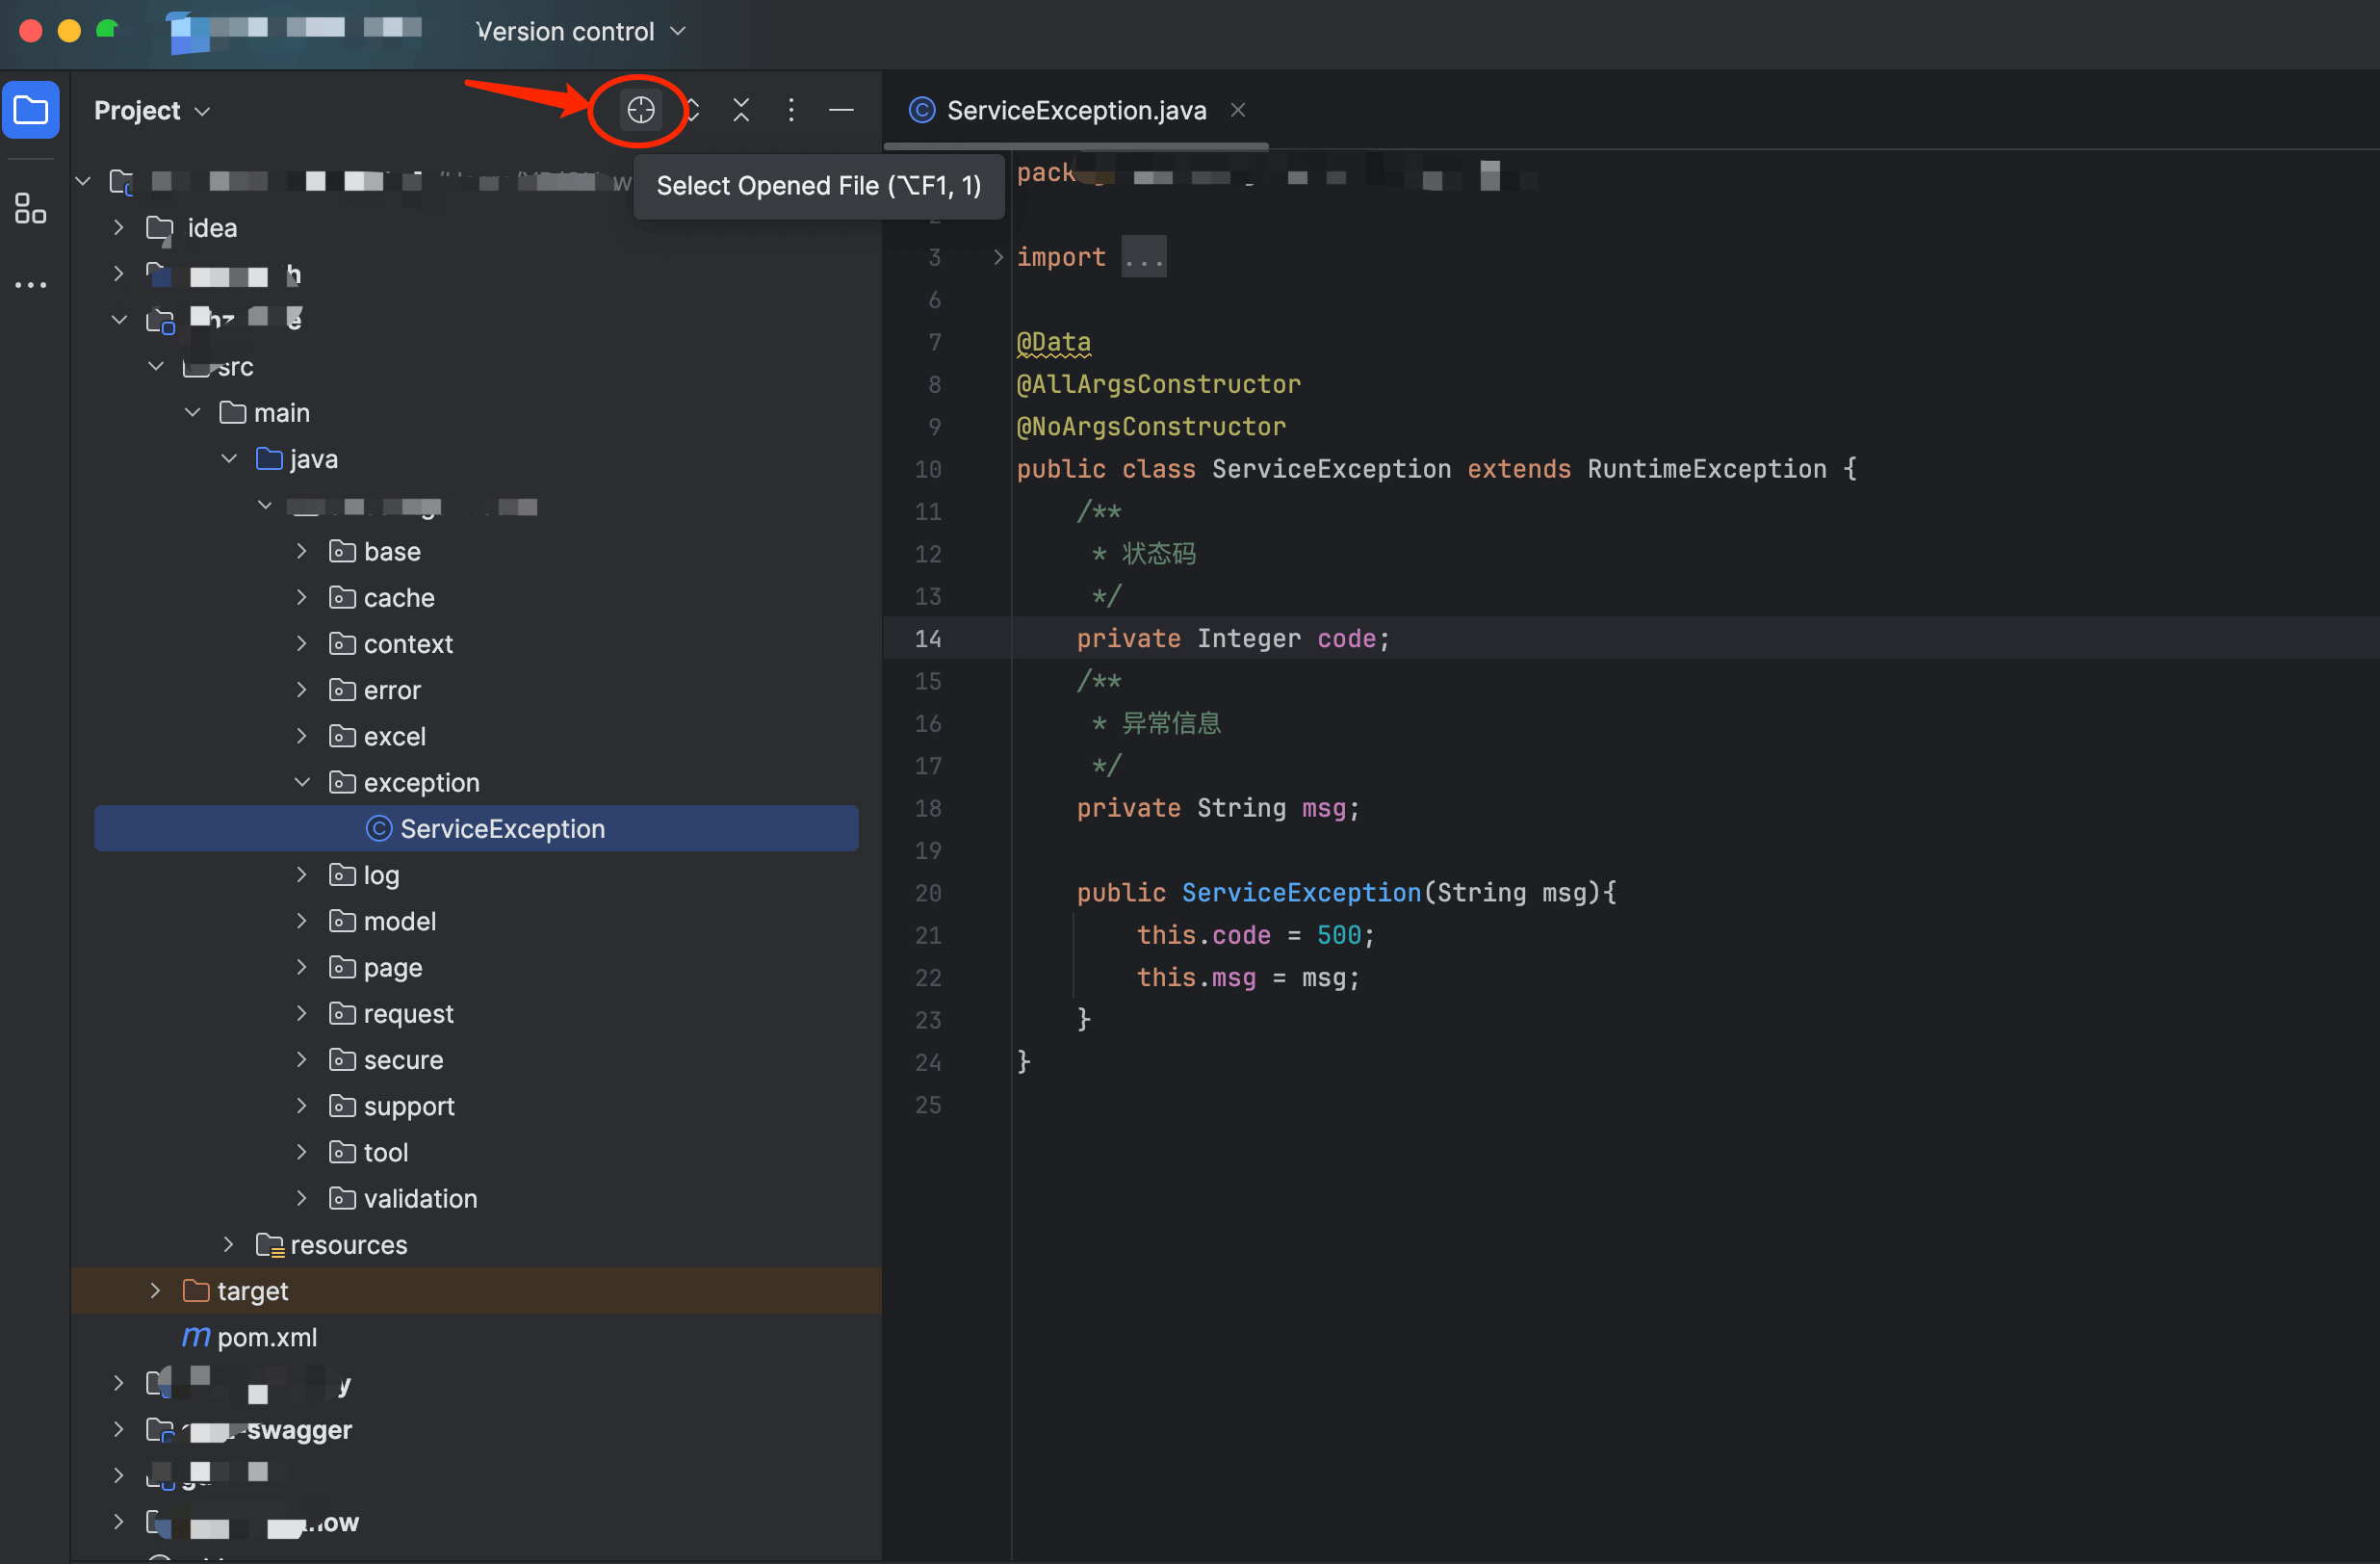Click msg field declaration on line 18
The image size is (2380, 1564).
pos(1323,808)
